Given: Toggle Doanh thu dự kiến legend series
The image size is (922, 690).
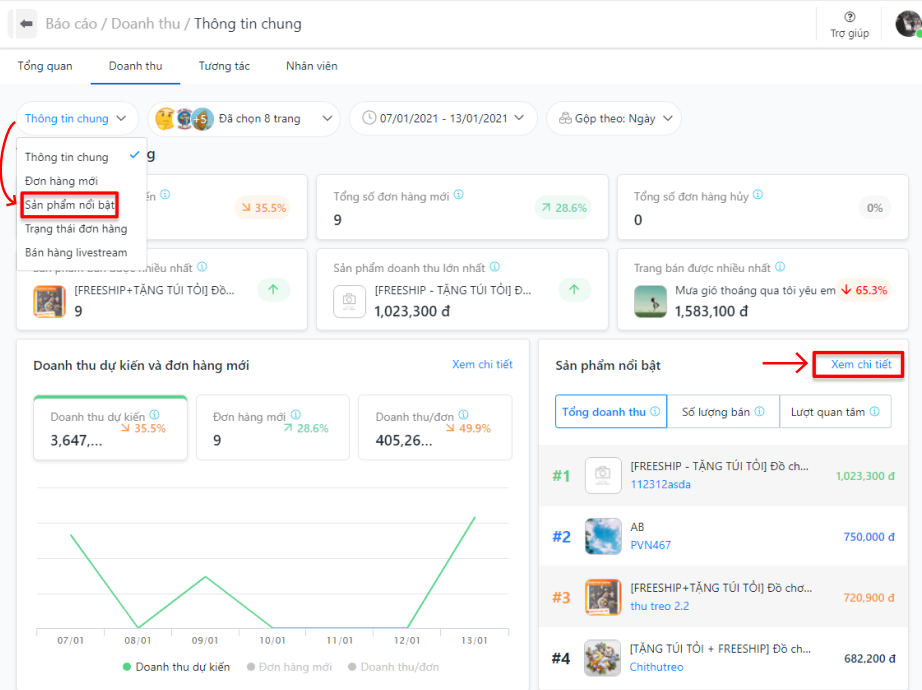Looking at the screenshot, I should click(176, 667).
